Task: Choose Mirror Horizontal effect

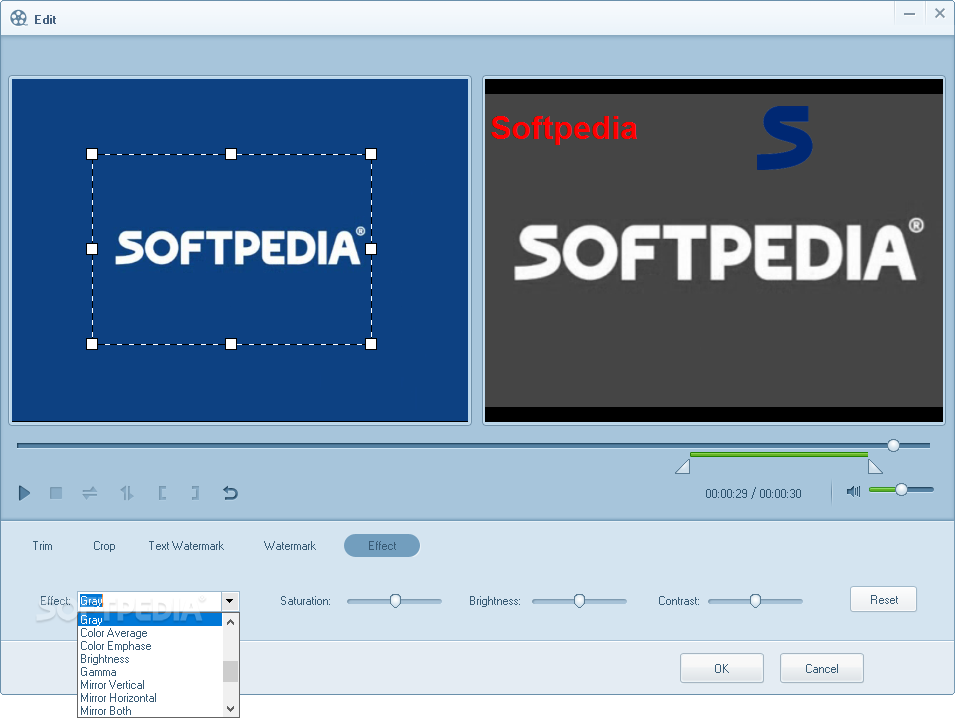Action: pos(150,698)
